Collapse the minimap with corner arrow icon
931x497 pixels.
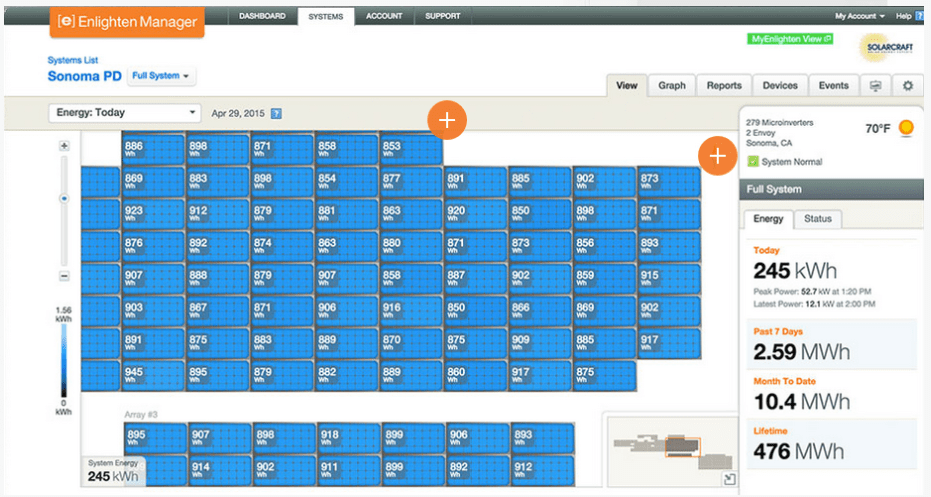click(729, 480)
